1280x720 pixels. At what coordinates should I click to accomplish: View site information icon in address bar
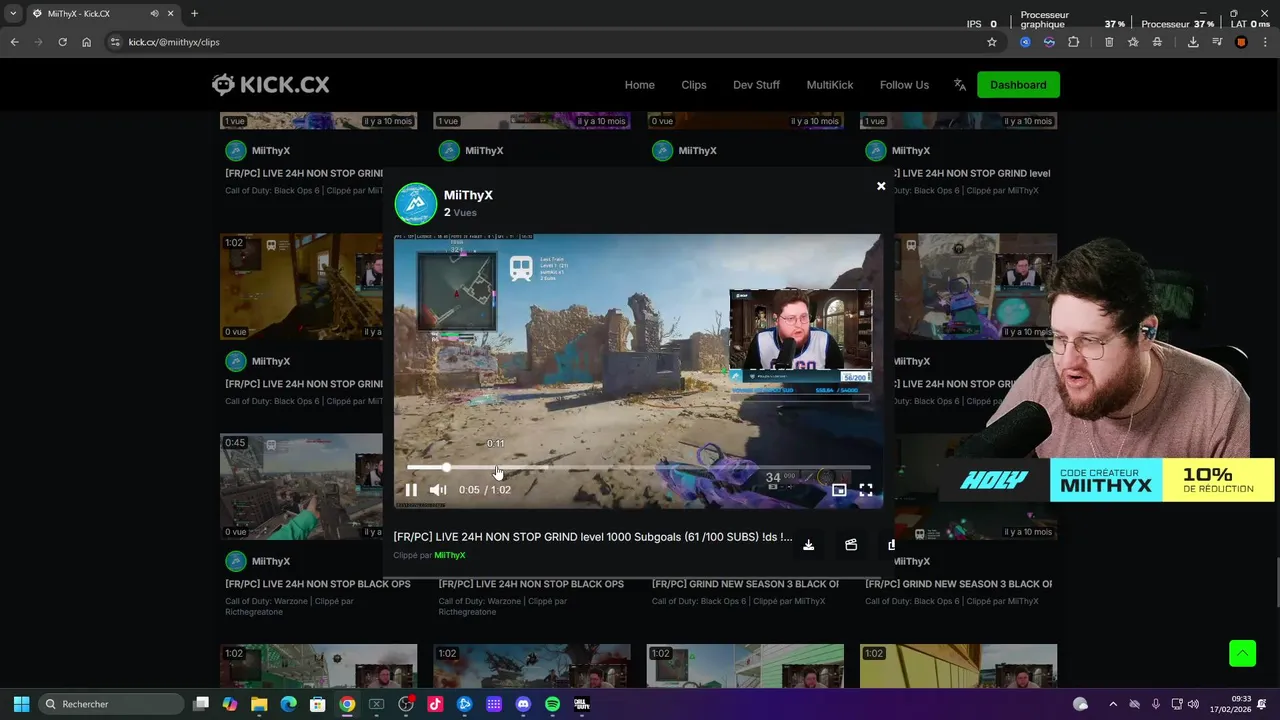(115, 42)
